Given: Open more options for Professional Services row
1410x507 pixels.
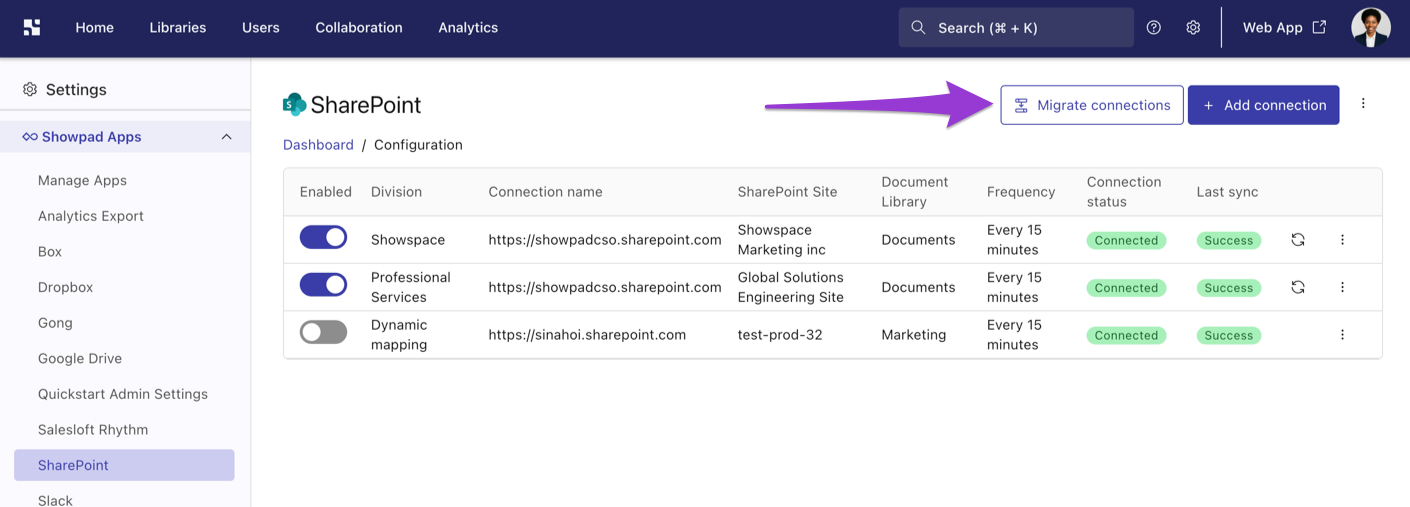Looking at the screenshot, I should 1343,287.
